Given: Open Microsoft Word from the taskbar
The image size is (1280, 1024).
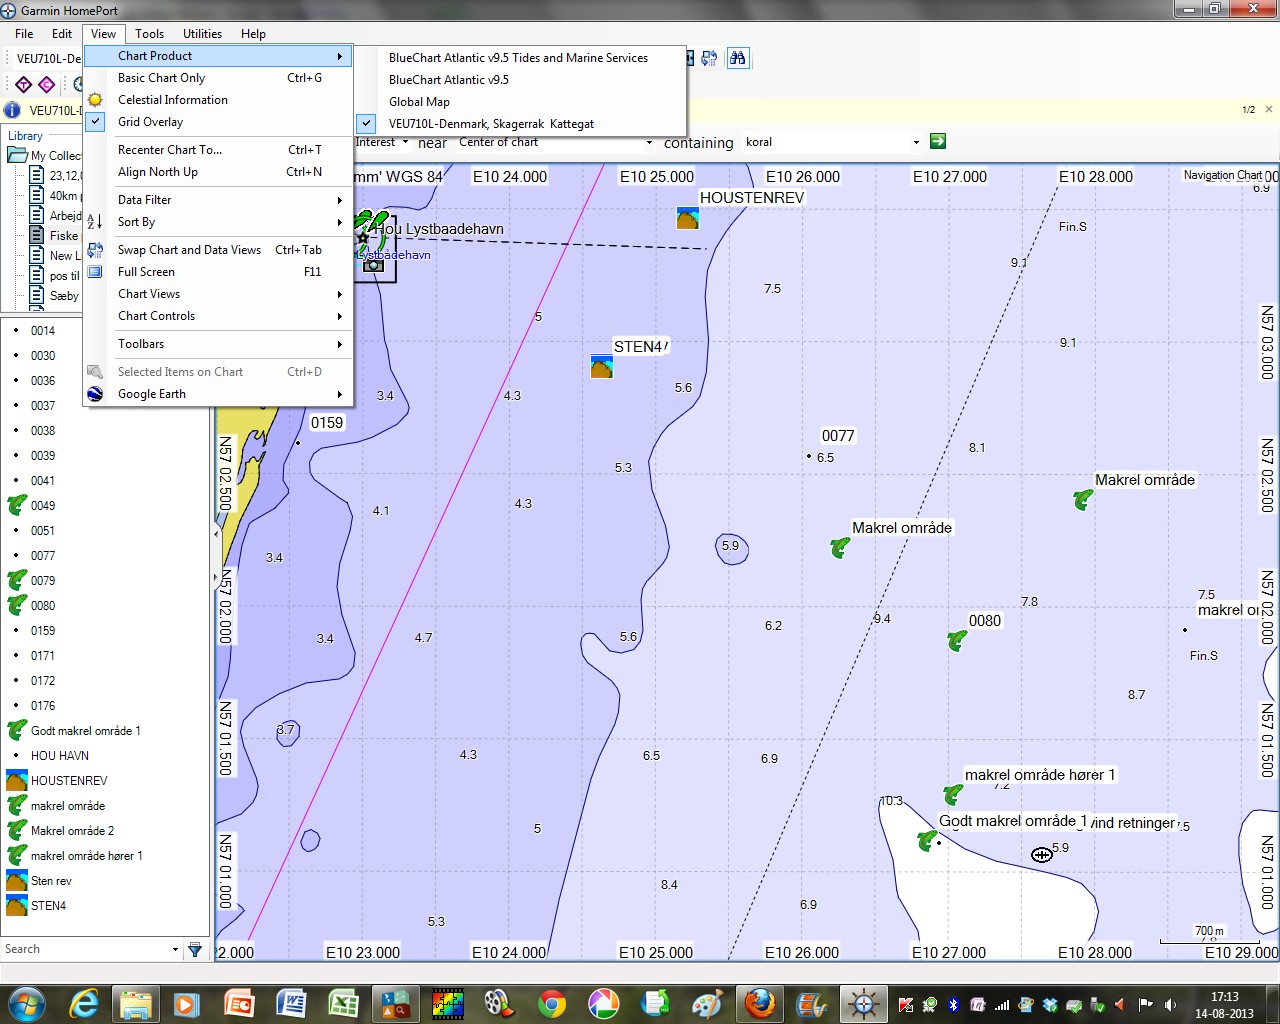Looking at the screenshot, I should pos(291,1003).
